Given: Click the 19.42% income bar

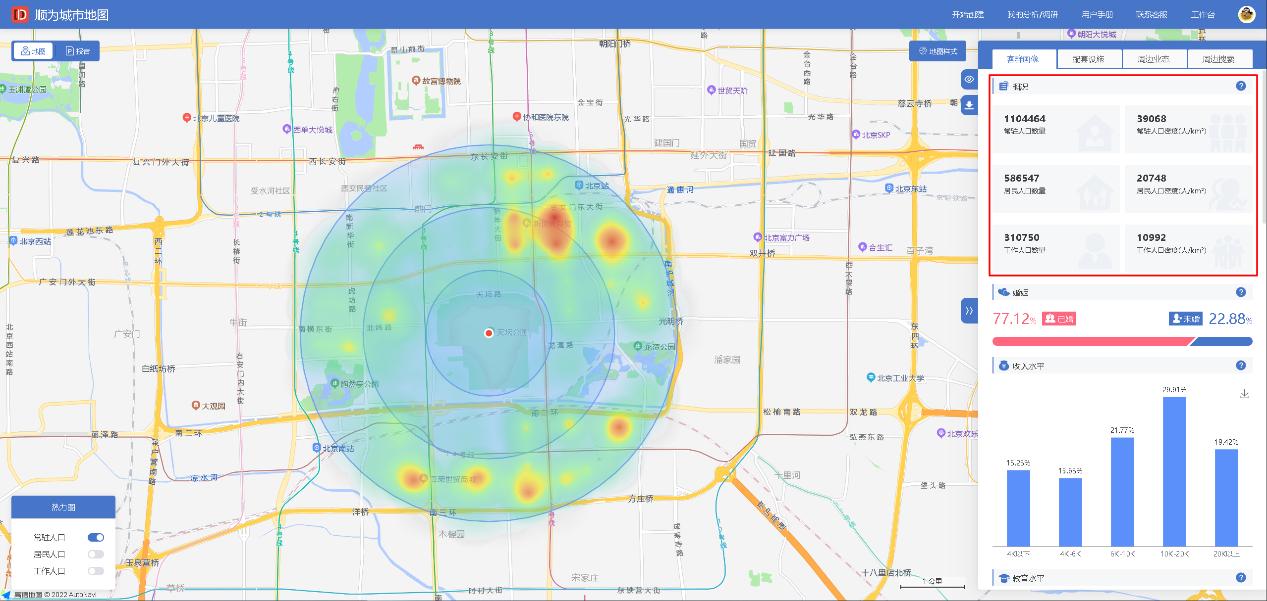Looking at the screenshot, I should (x=1226, y=498).
